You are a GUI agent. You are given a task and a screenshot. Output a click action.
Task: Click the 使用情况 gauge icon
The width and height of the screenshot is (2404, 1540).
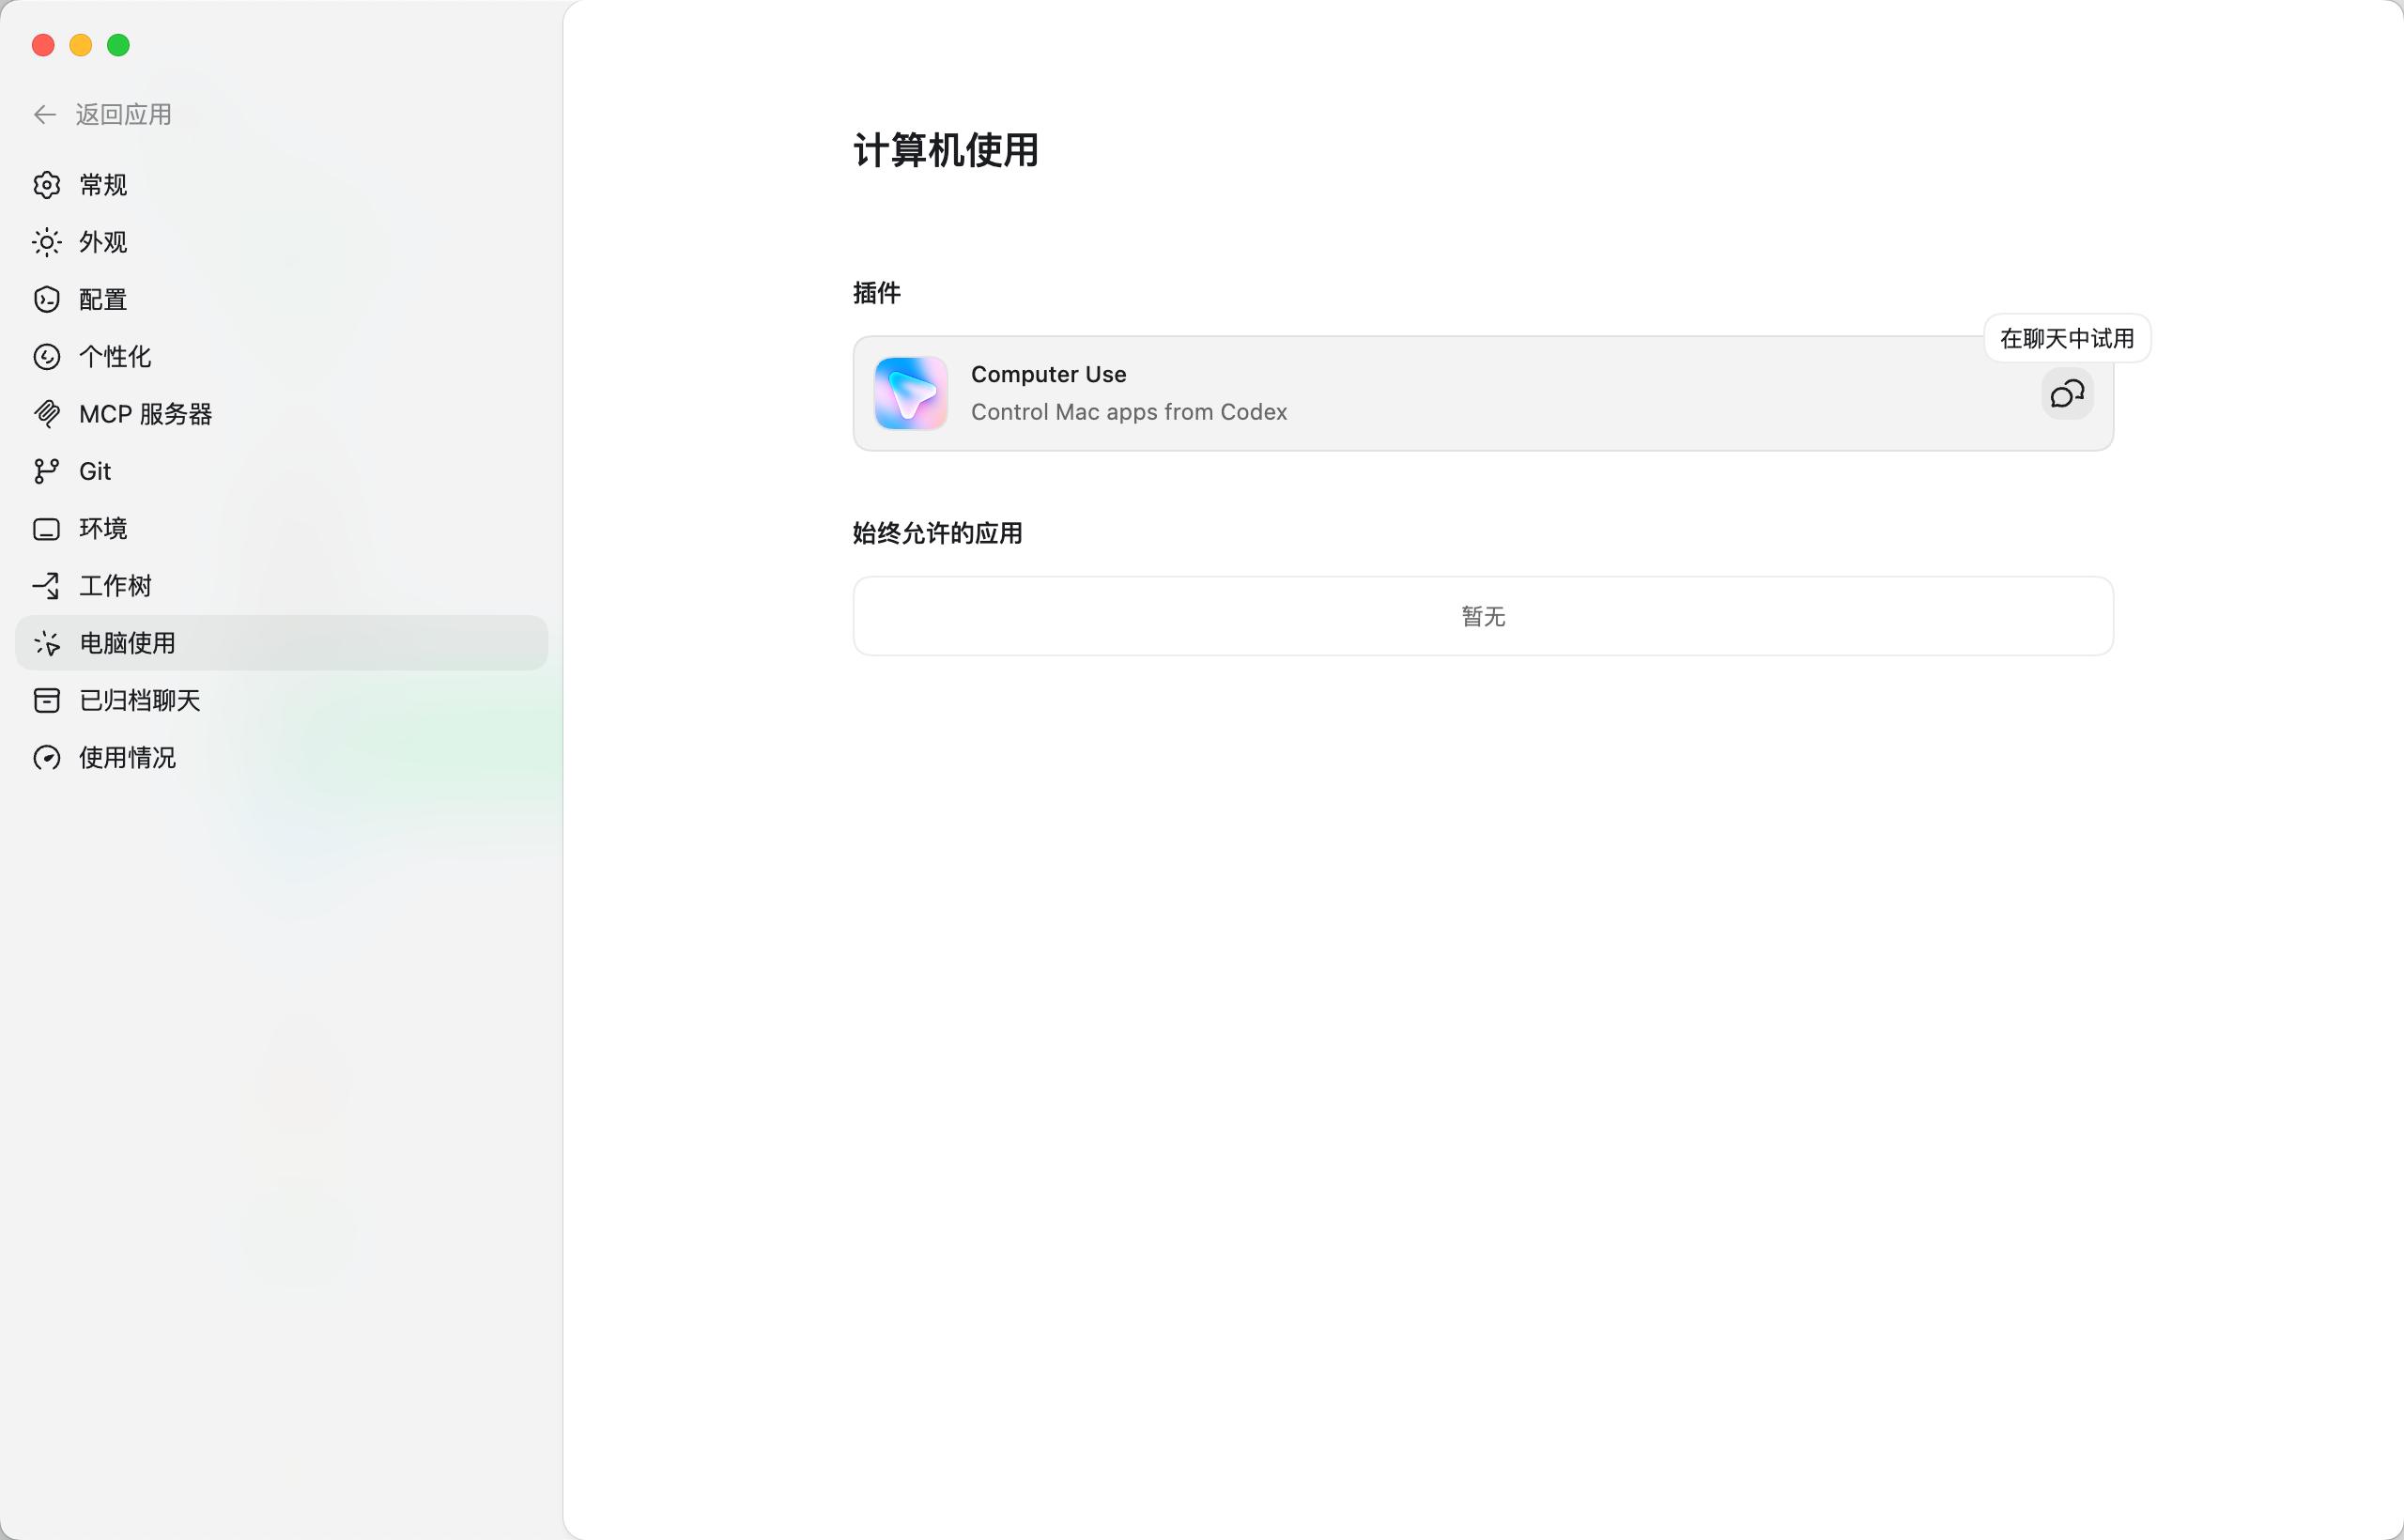(x=46, y=758)
